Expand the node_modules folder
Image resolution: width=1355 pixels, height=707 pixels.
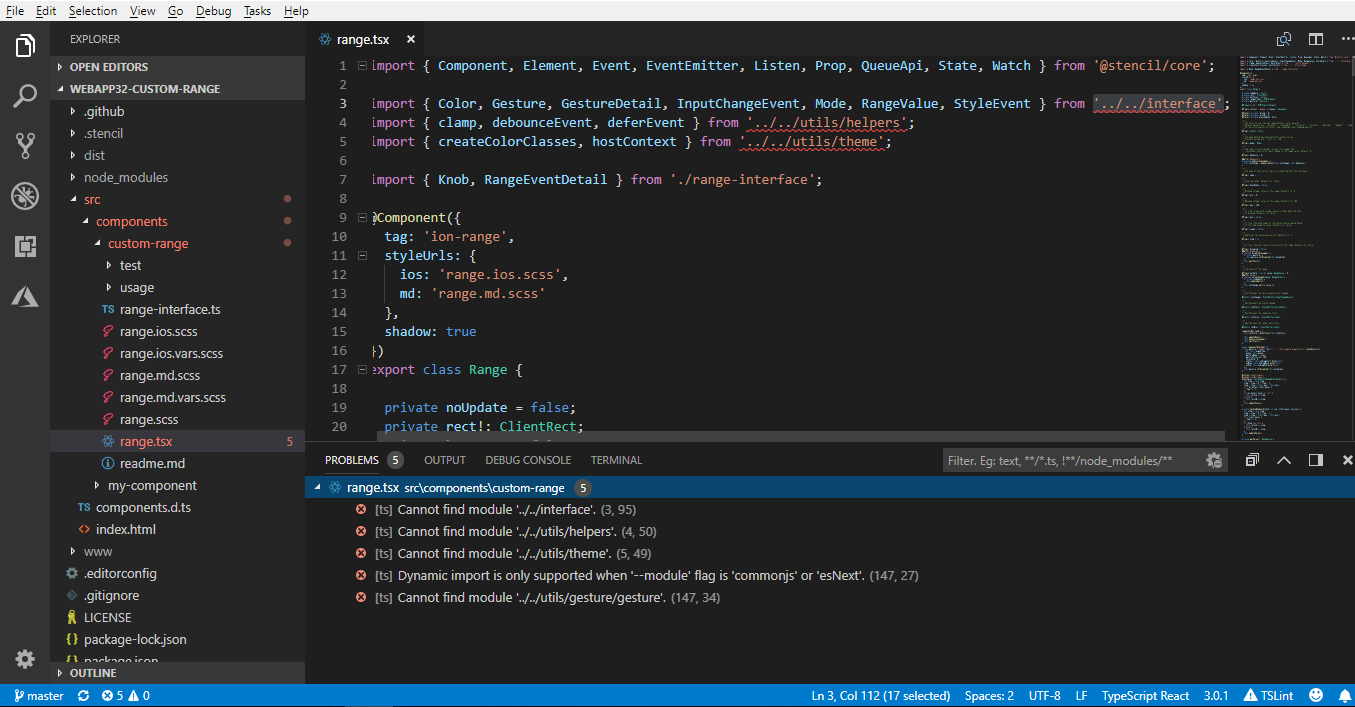pyautogui.click(x=73, y=177)
